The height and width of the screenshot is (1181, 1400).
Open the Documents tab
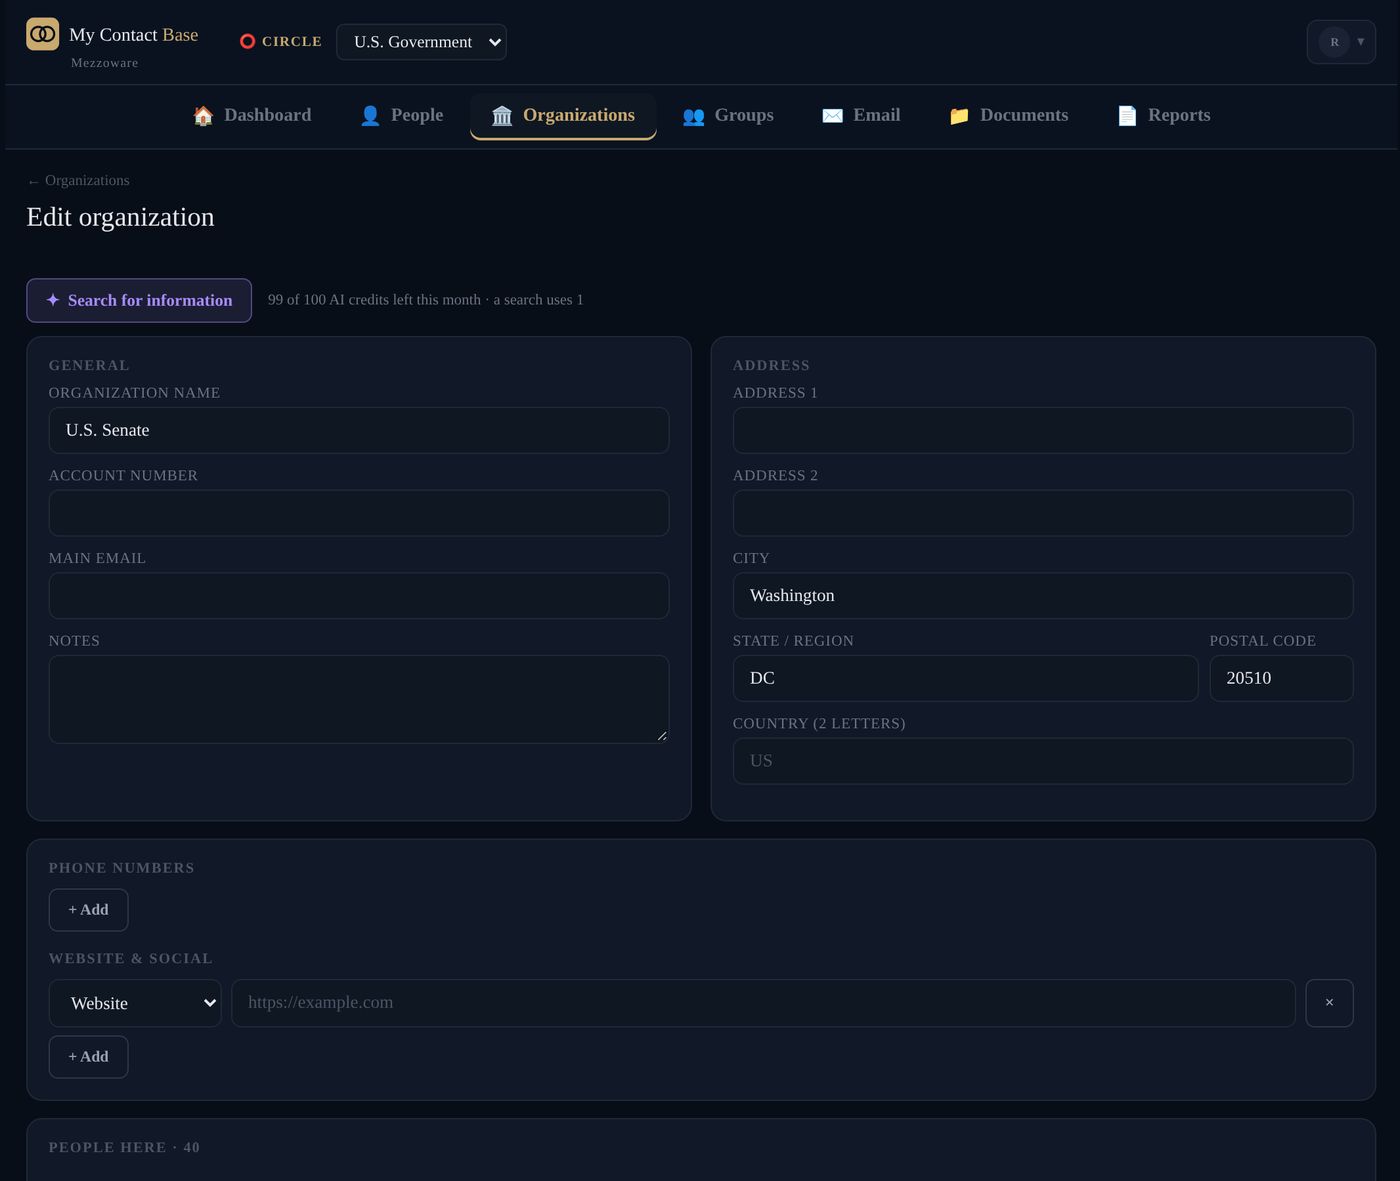point(1008,116)
